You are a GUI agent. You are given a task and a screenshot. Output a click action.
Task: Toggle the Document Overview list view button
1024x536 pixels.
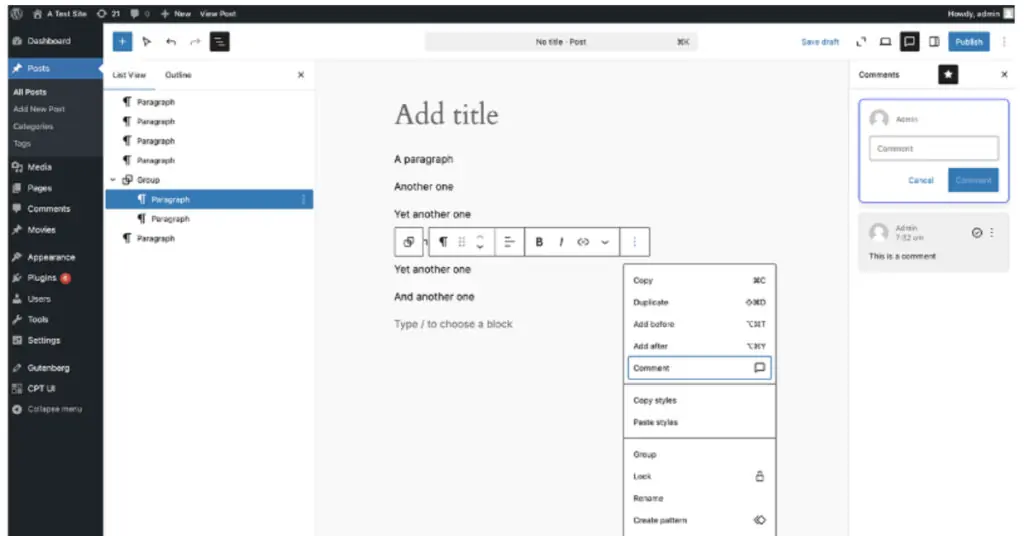(219, 42)
